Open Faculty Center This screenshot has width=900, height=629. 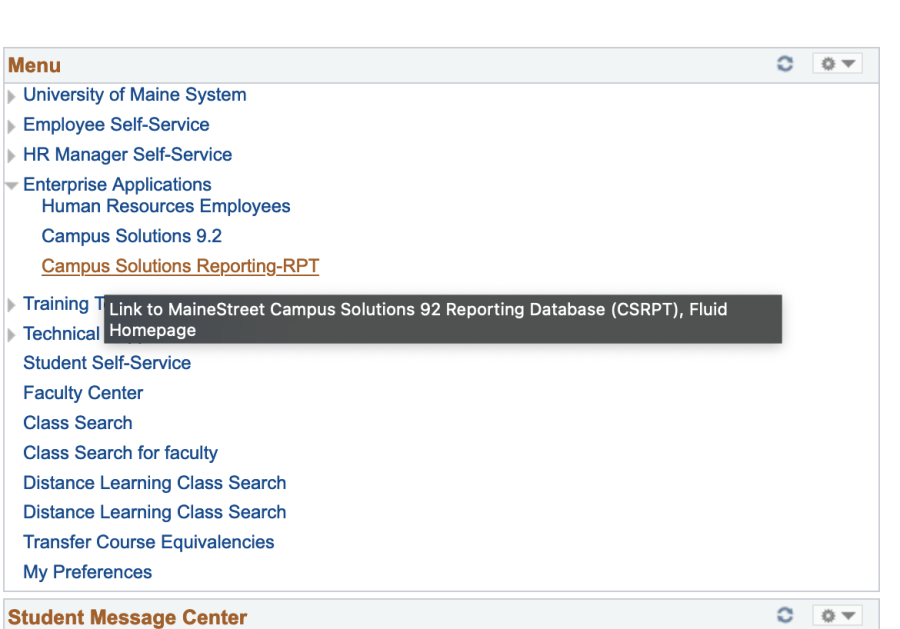(83, 393)
